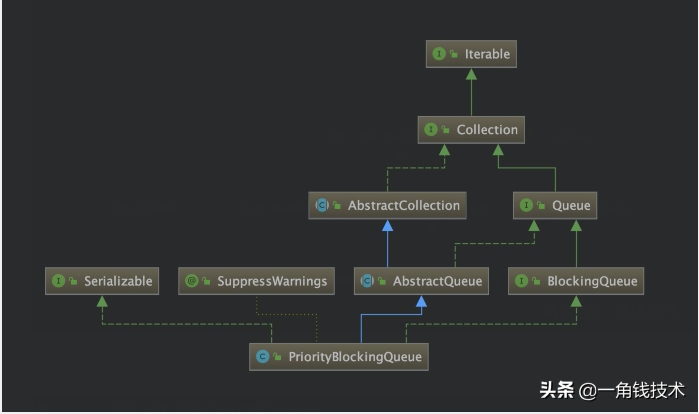Click the interface icon on Iterable node

tap(439, 54)
